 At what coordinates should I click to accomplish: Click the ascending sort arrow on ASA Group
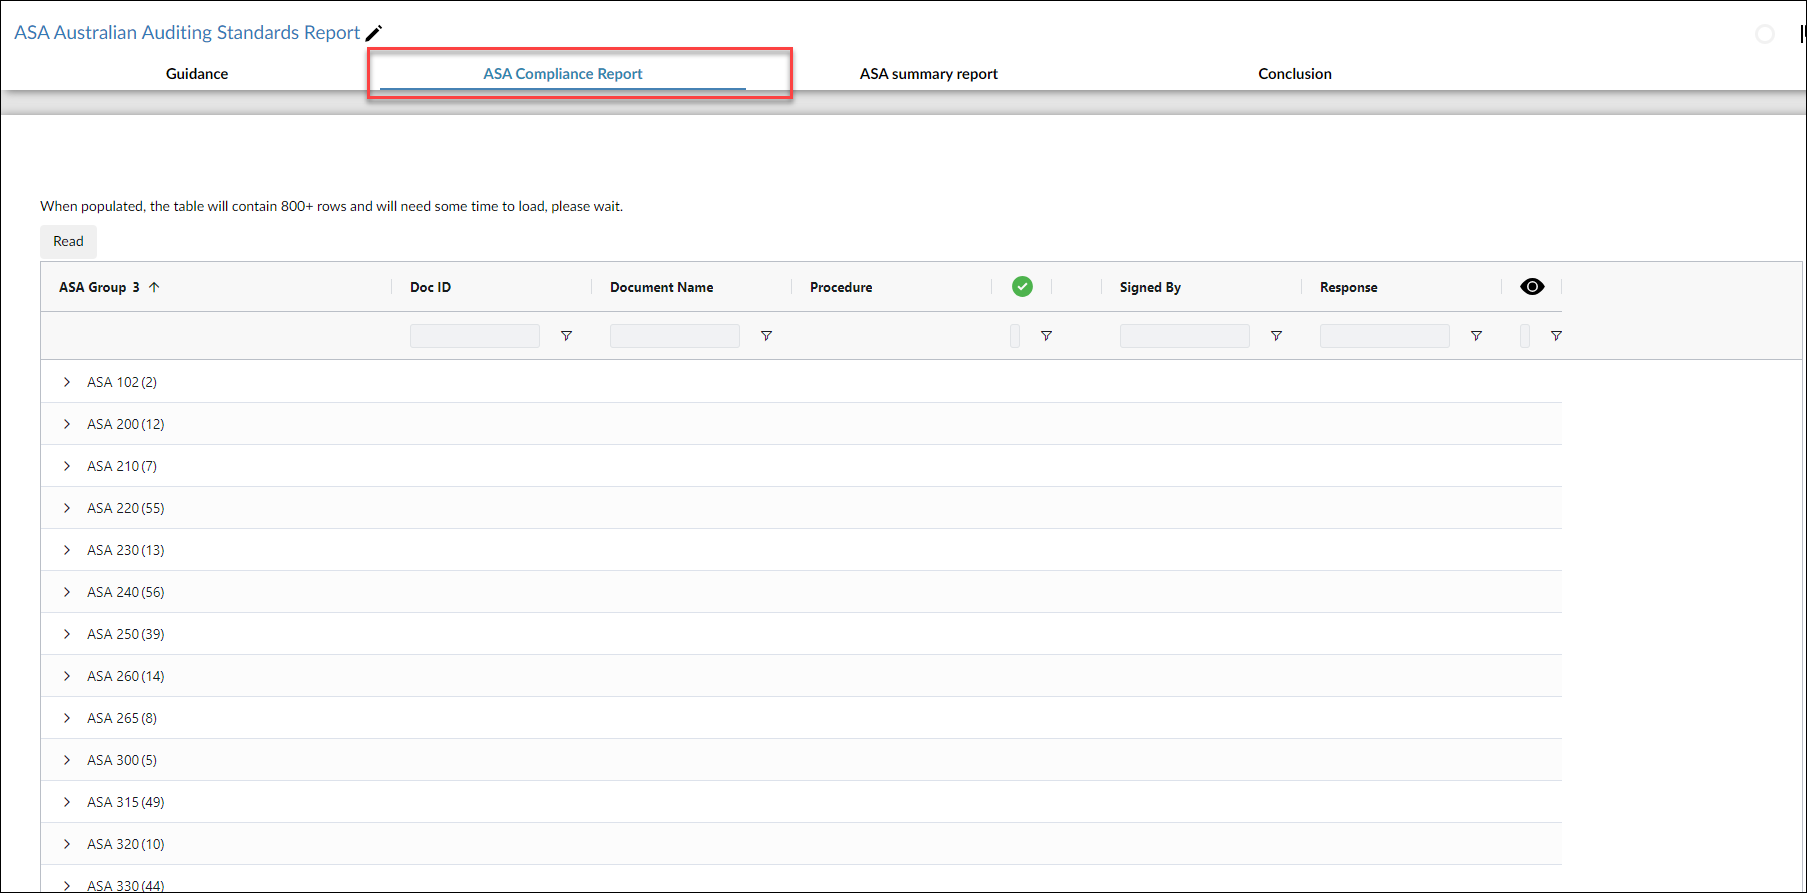tap(154, 287)
